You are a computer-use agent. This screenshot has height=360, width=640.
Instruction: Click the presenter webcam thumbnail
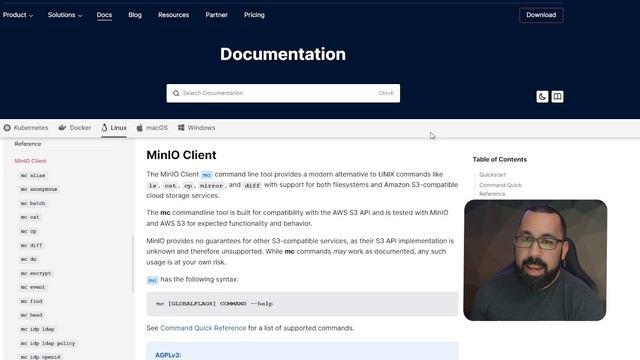coord(535,260)
